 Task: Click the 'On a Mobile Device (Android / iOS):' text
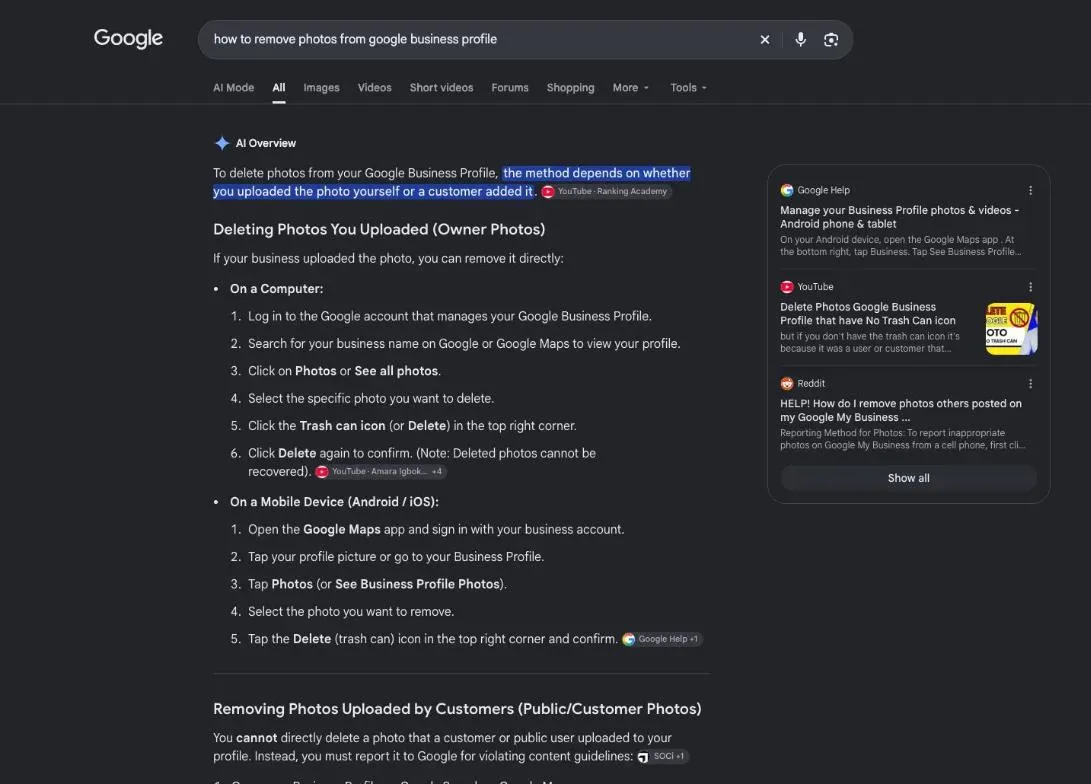click(334, 502)
